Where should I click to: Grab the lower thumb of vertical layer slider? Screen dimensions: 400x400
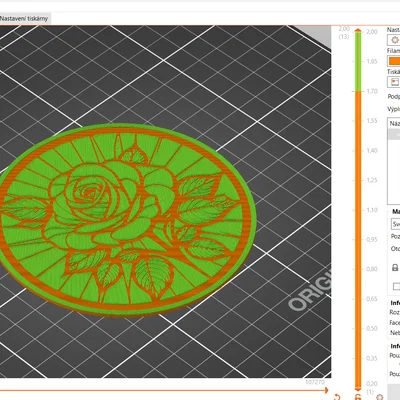tap(358, 389)
